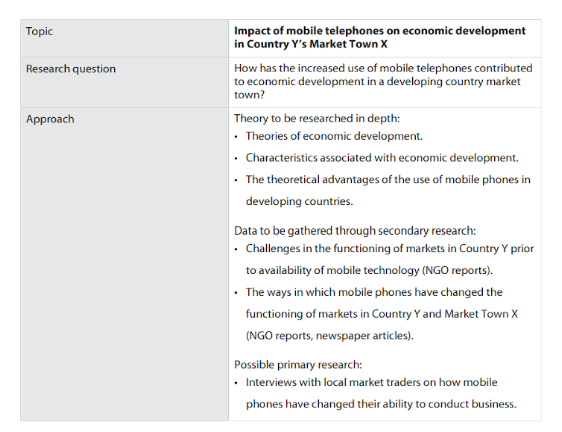The height and width of the screenshot is (432, 562).
Task: Click the 'Research question' row label
Action: coord(71,69)
